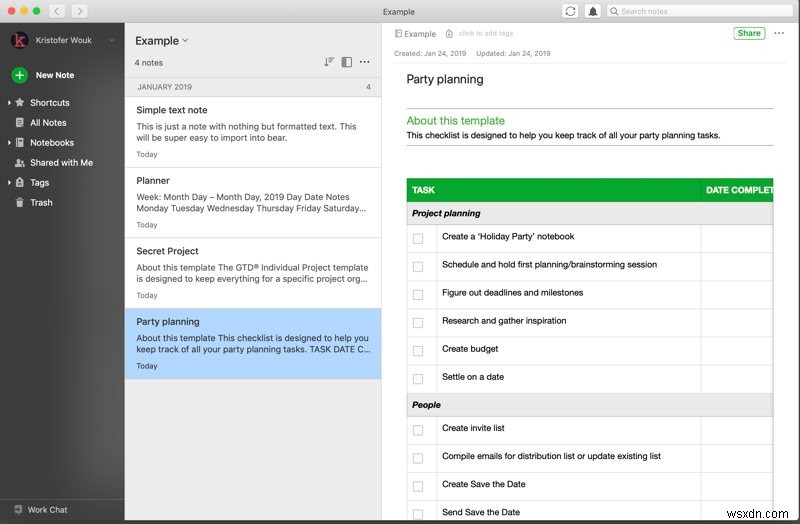Open All Notes in sidebar
800x524 pixels.
pos(48,122)
